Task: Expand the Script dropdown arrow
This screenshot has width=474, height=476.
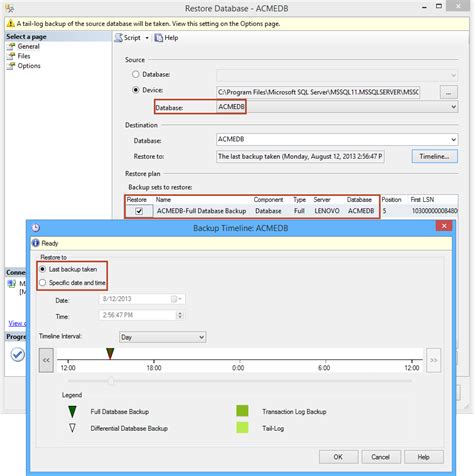Action: pos(147,38)
